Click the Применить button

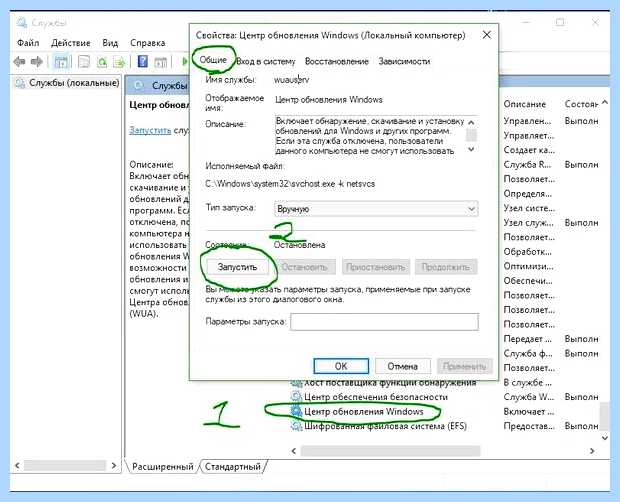click(465, 366)
